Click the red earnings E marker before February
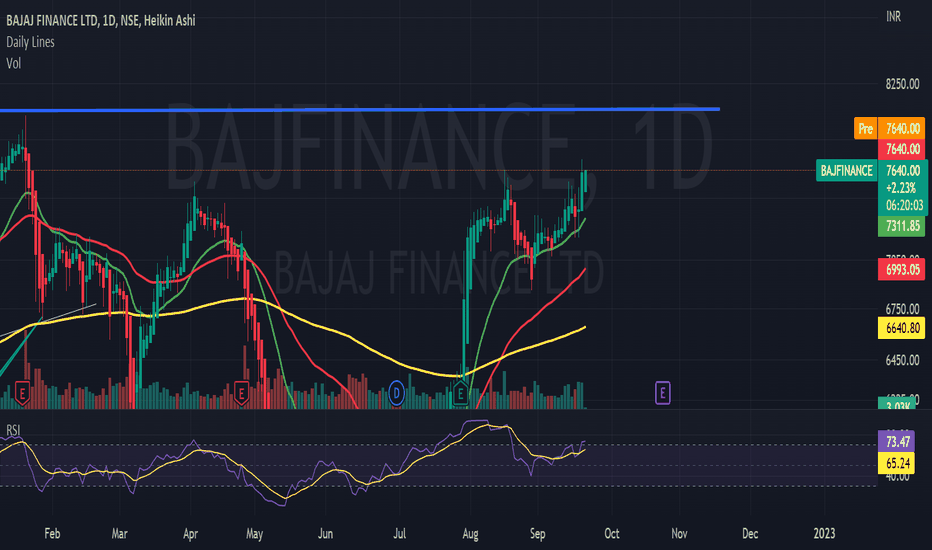This screenshot has width=932, height=550. (x=22, y=393)
